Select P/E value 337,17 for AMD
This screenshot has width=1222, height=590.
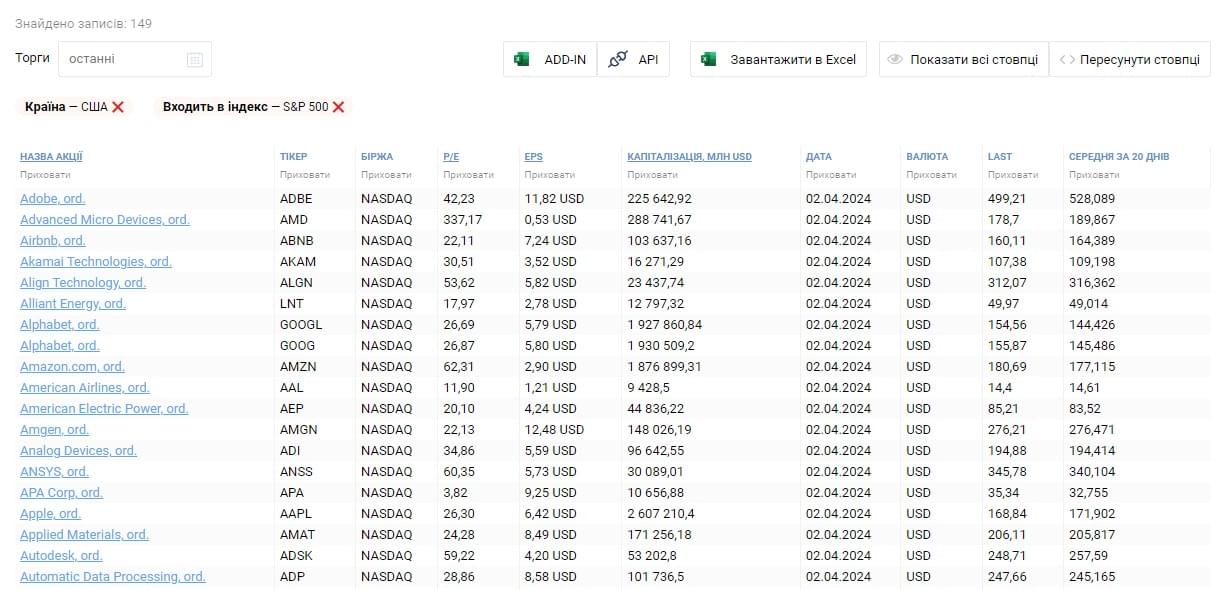coord(462,219)
